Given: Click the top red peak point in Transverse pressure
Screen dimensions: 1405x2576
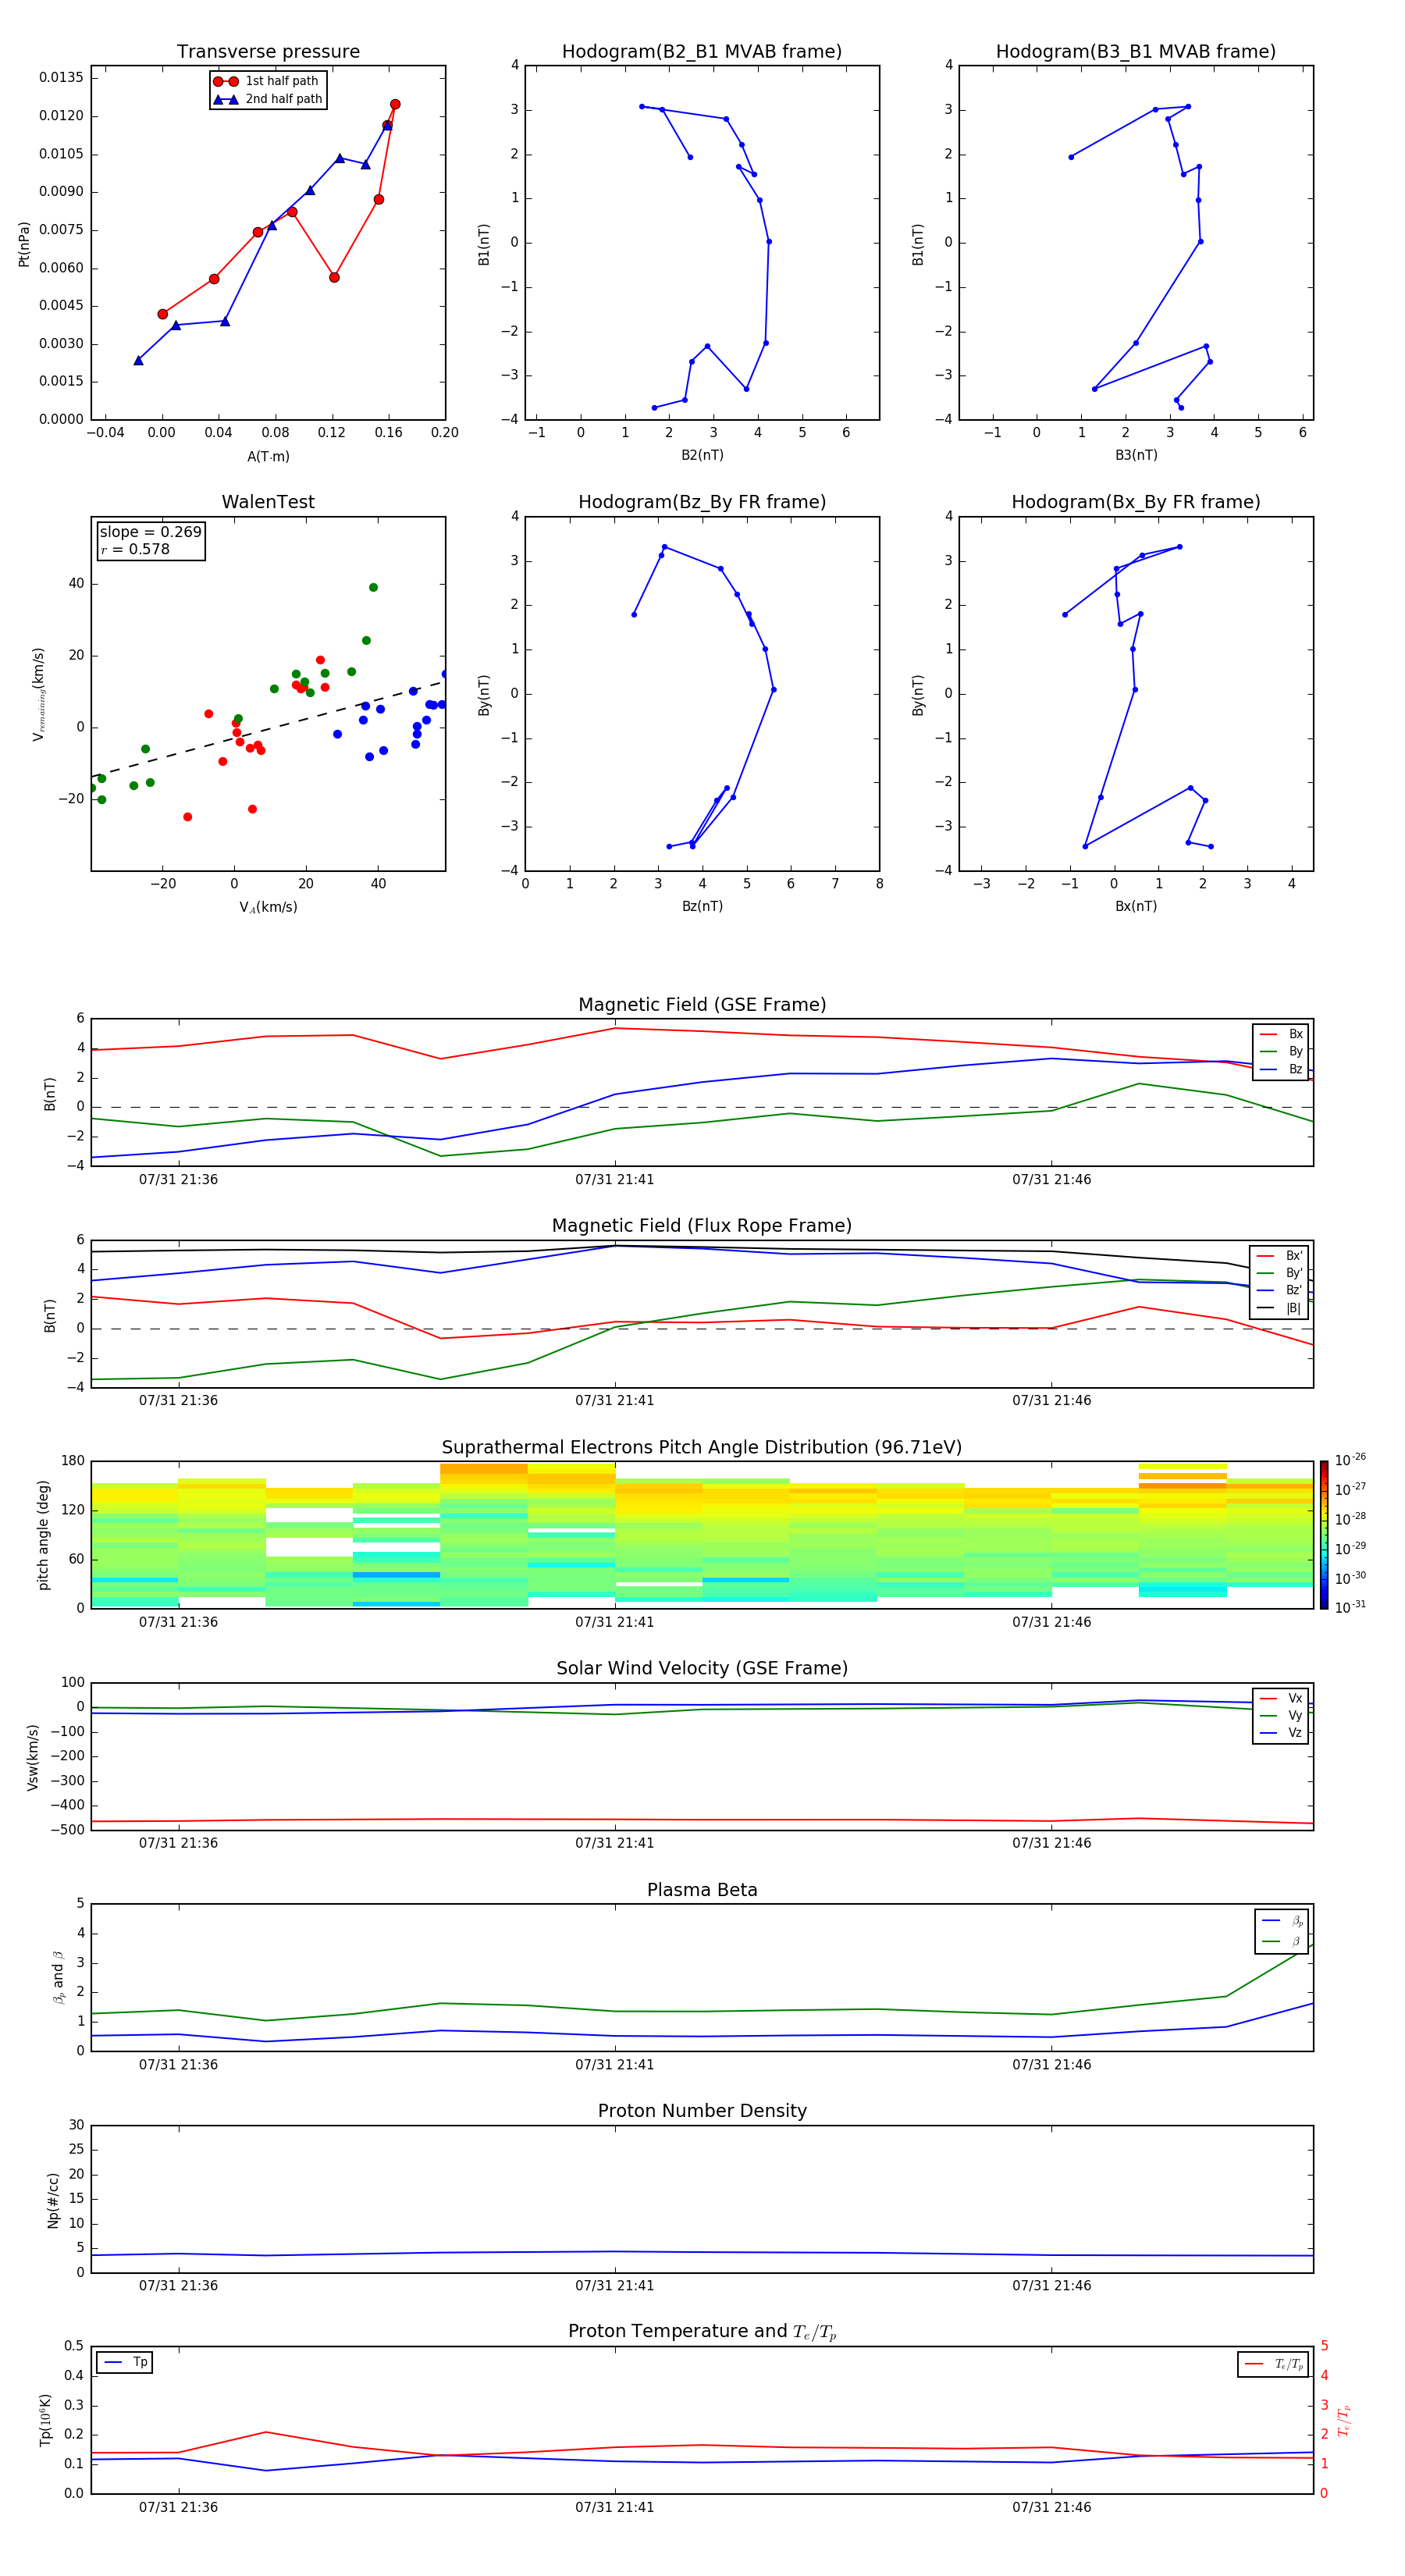Looking at the screenshot, I should coord(395,104).
